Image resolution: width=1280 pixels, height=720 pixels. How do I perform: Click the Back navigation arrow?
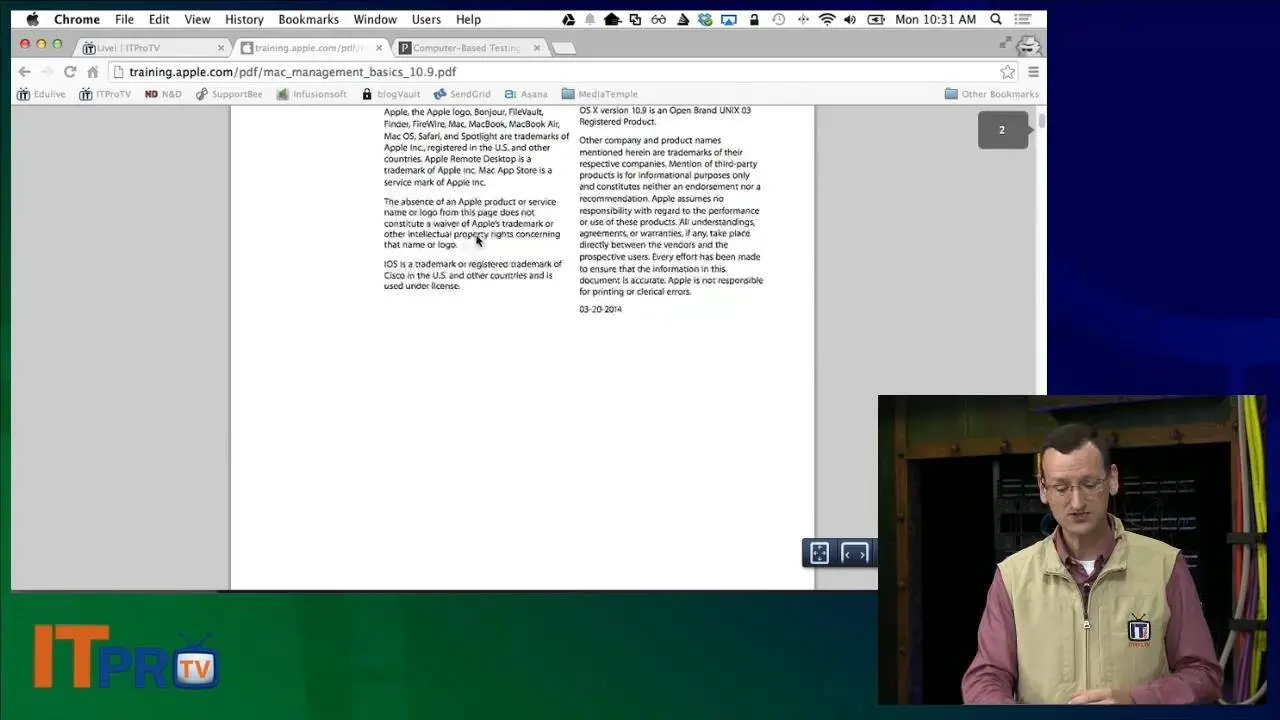[x=24, y=72]
